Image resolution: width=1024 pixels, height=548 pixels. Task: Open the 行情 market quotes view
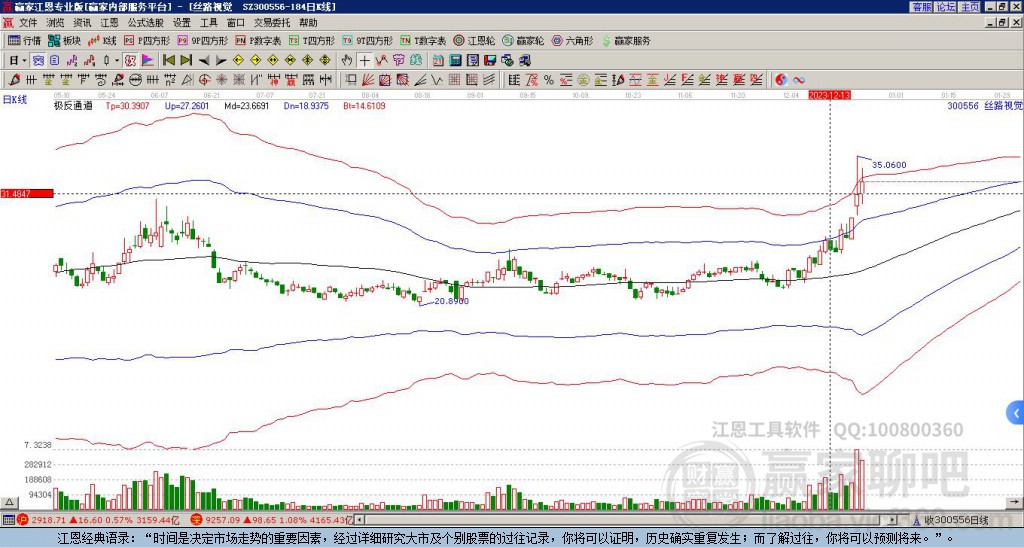[25, 40]
